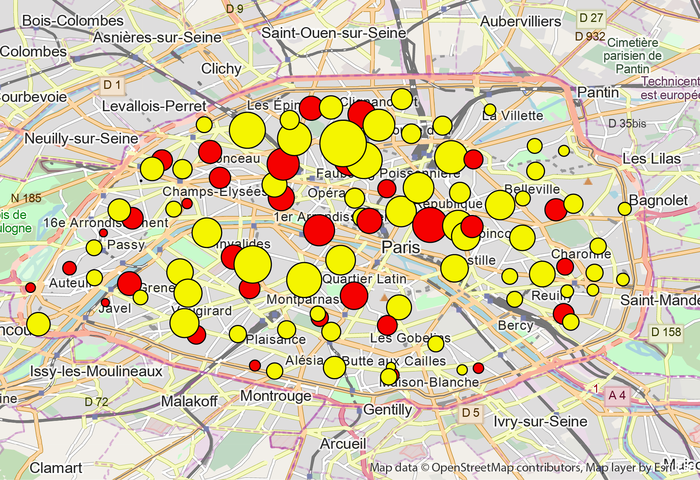This screenshot has width=700, height=480.
Task: Select the red bubble right of Charonne label
Action: (x=565, y=267)
